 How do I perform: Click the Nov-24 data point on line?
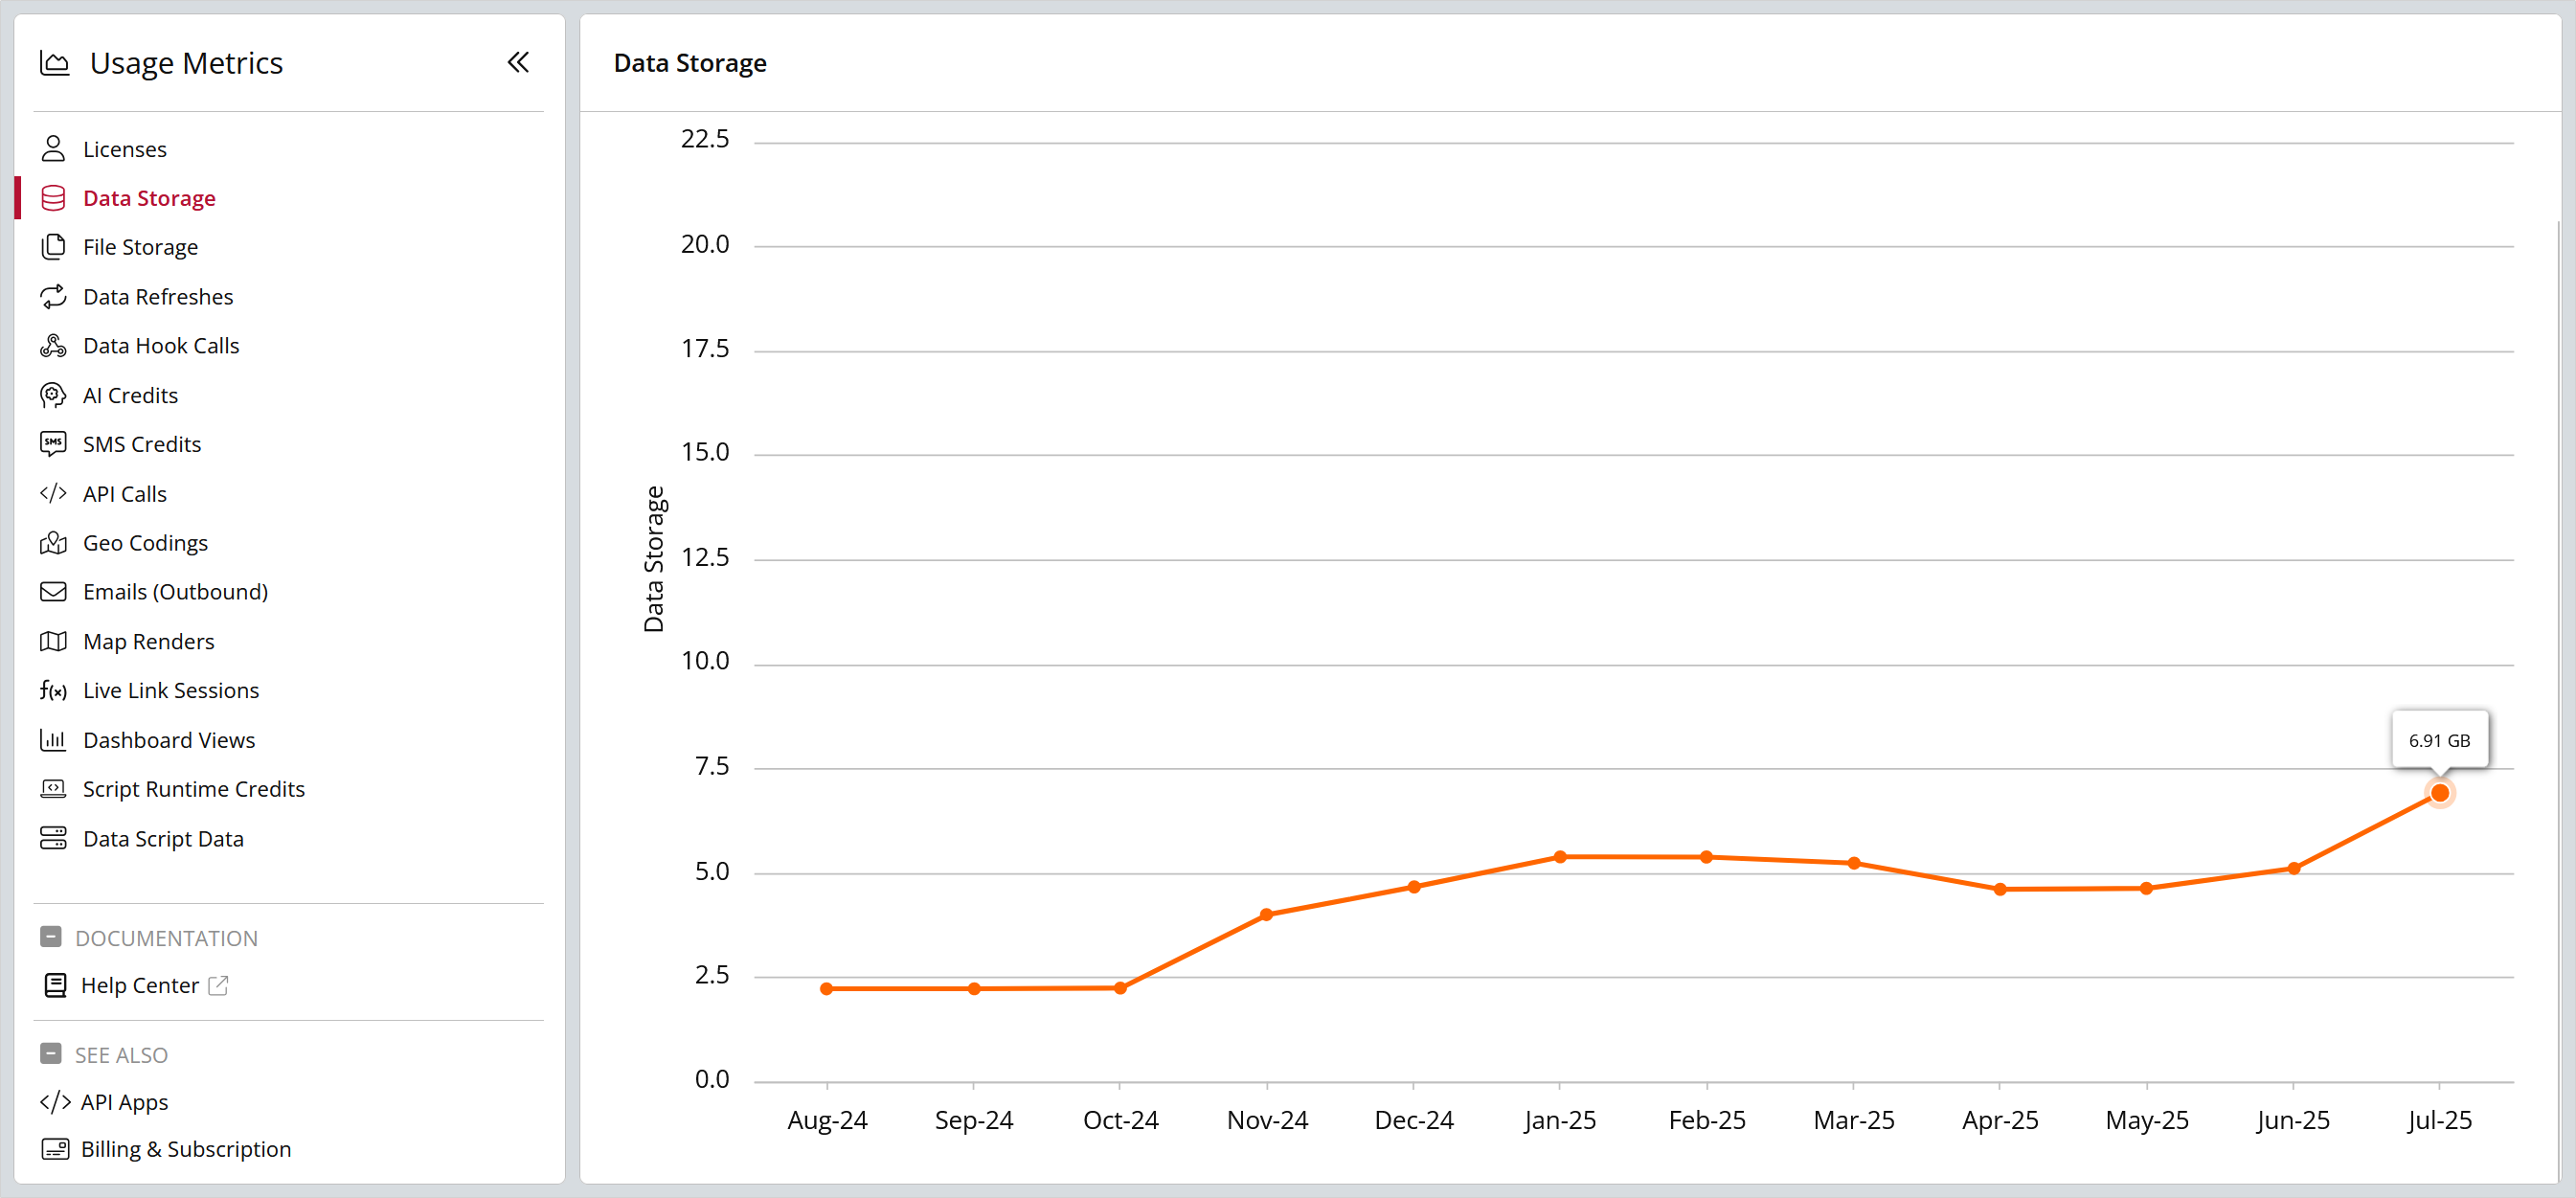pyautogui.click(x=1267, y=914)
